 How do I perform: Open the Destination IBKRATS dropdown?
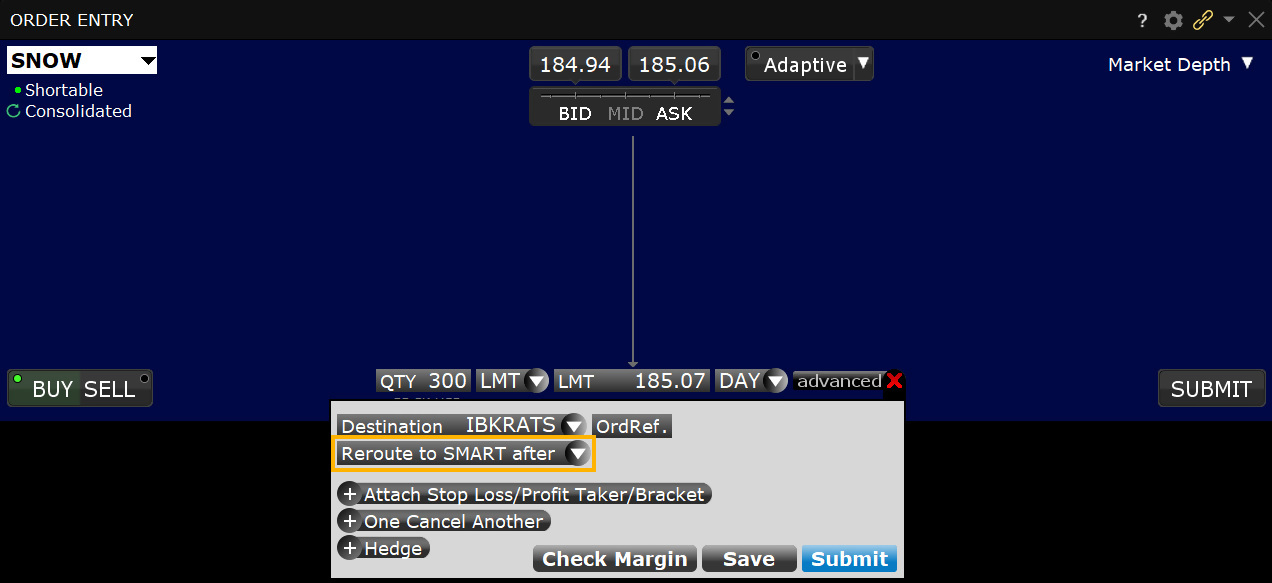pos(572,425)
